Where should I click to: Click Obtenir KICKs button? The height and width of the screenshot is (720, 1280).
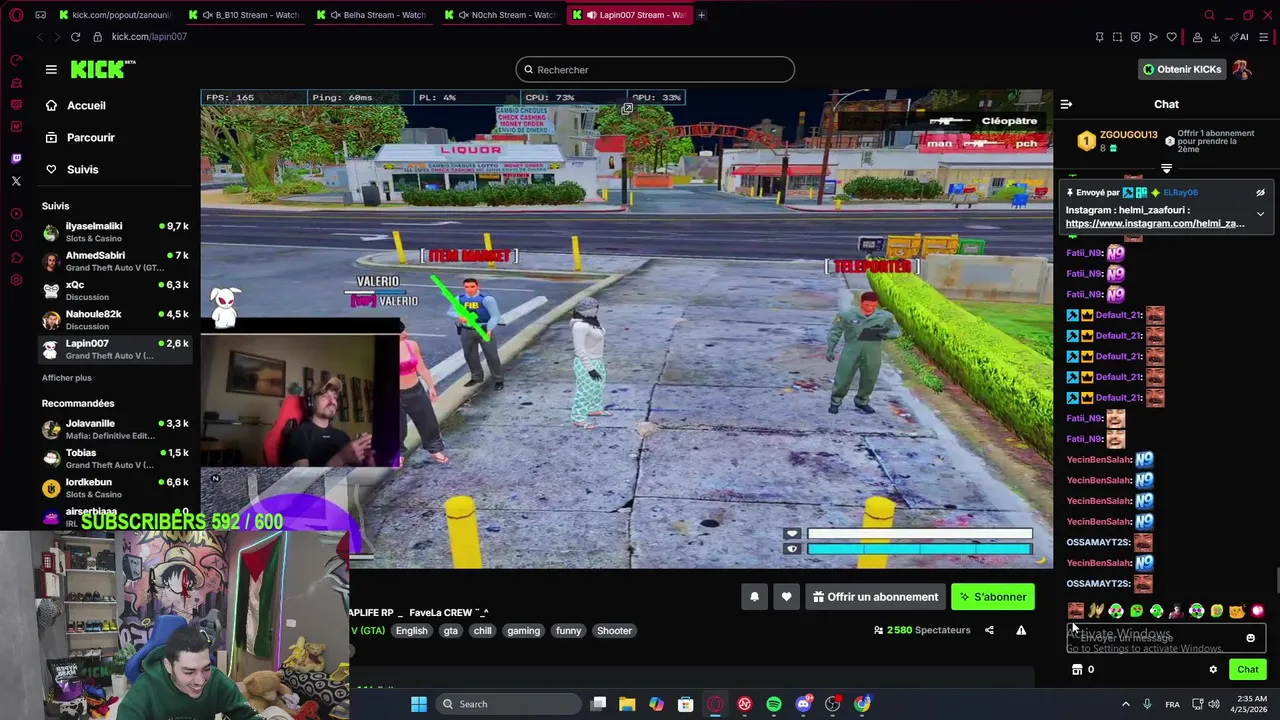point(1182,69)
